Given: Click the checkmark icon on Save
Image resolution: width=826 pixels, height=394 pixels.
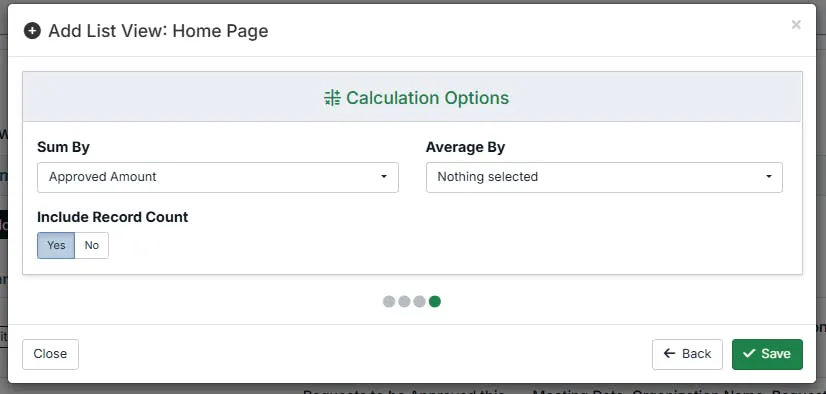Looking at the screenshot, I should click(749, 353).
